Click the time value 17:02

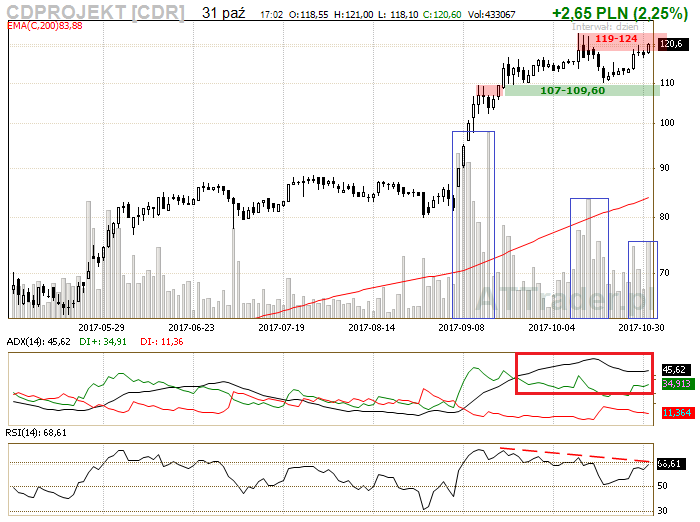pos(271,15)
